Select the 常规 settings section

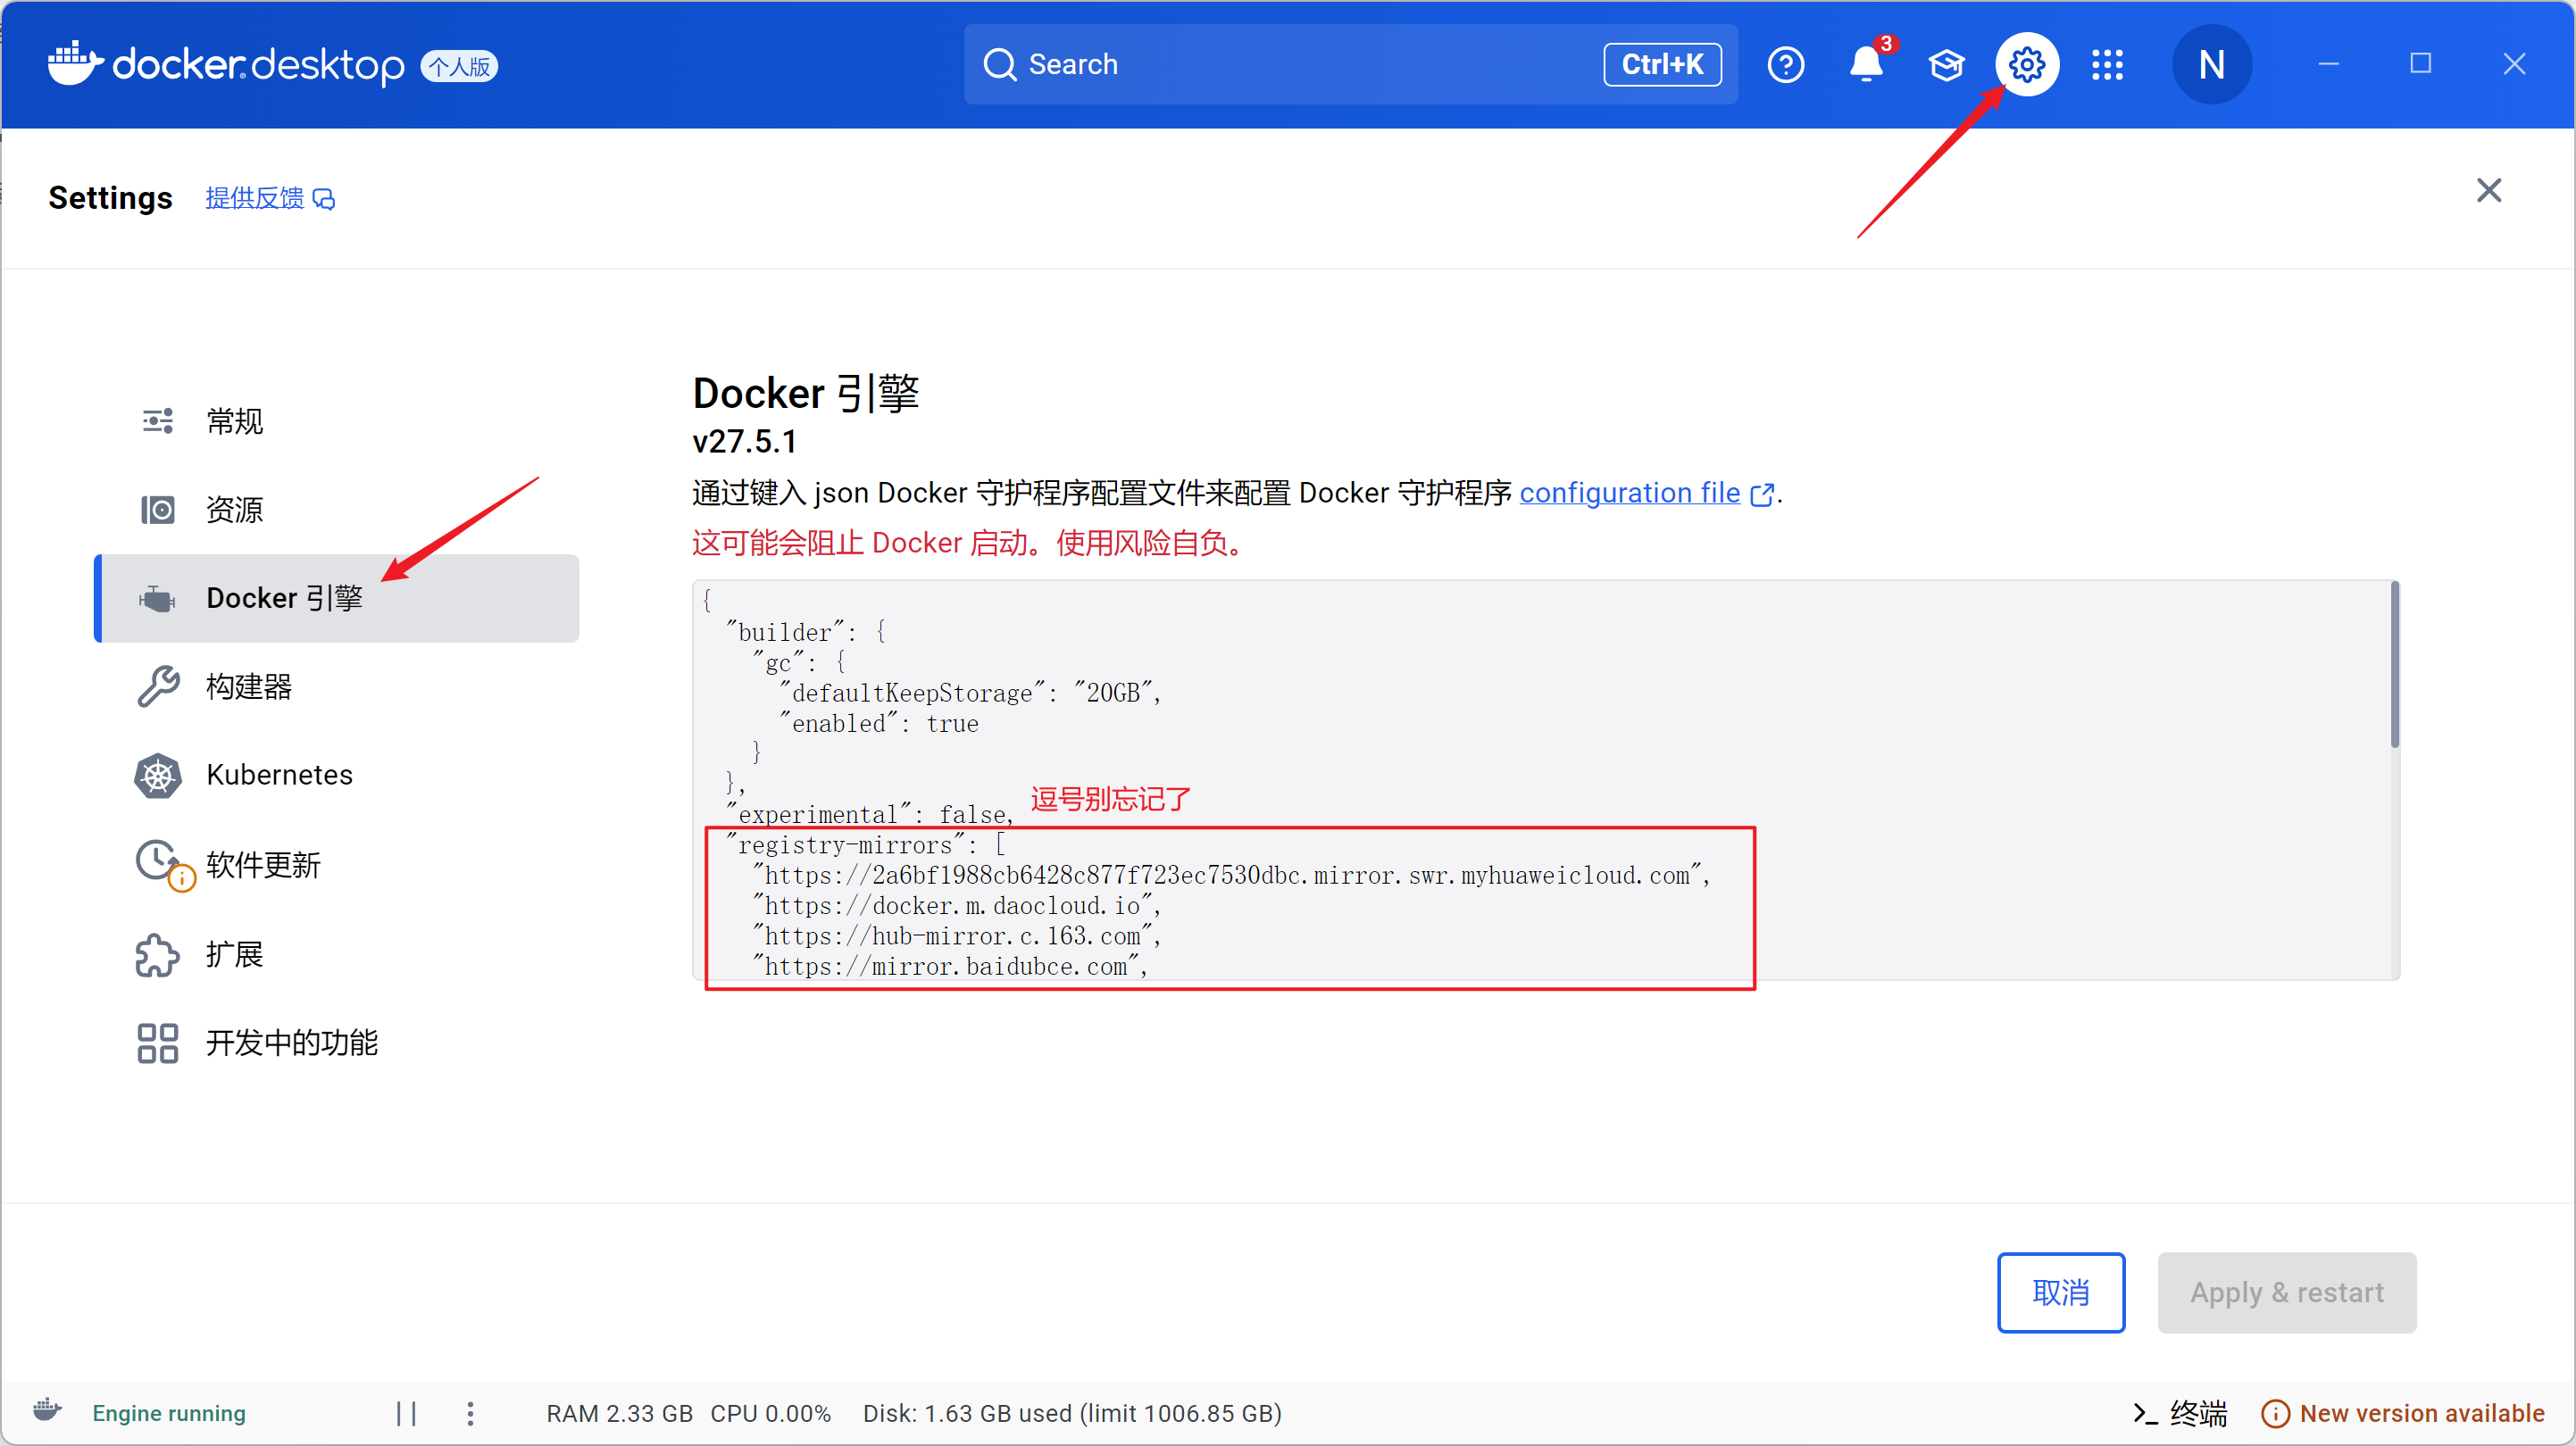point(236,421)
